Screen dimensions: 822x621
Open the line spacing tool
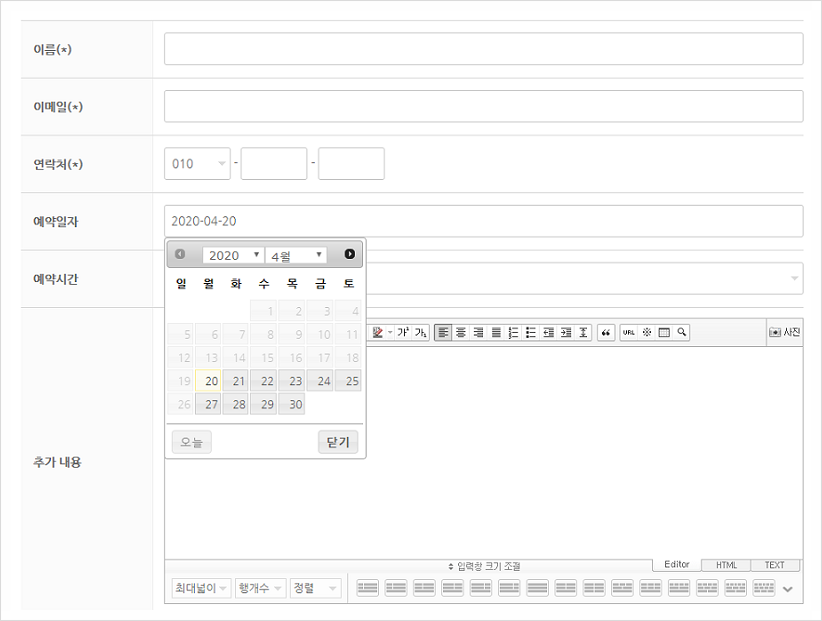tap(583, 332)
